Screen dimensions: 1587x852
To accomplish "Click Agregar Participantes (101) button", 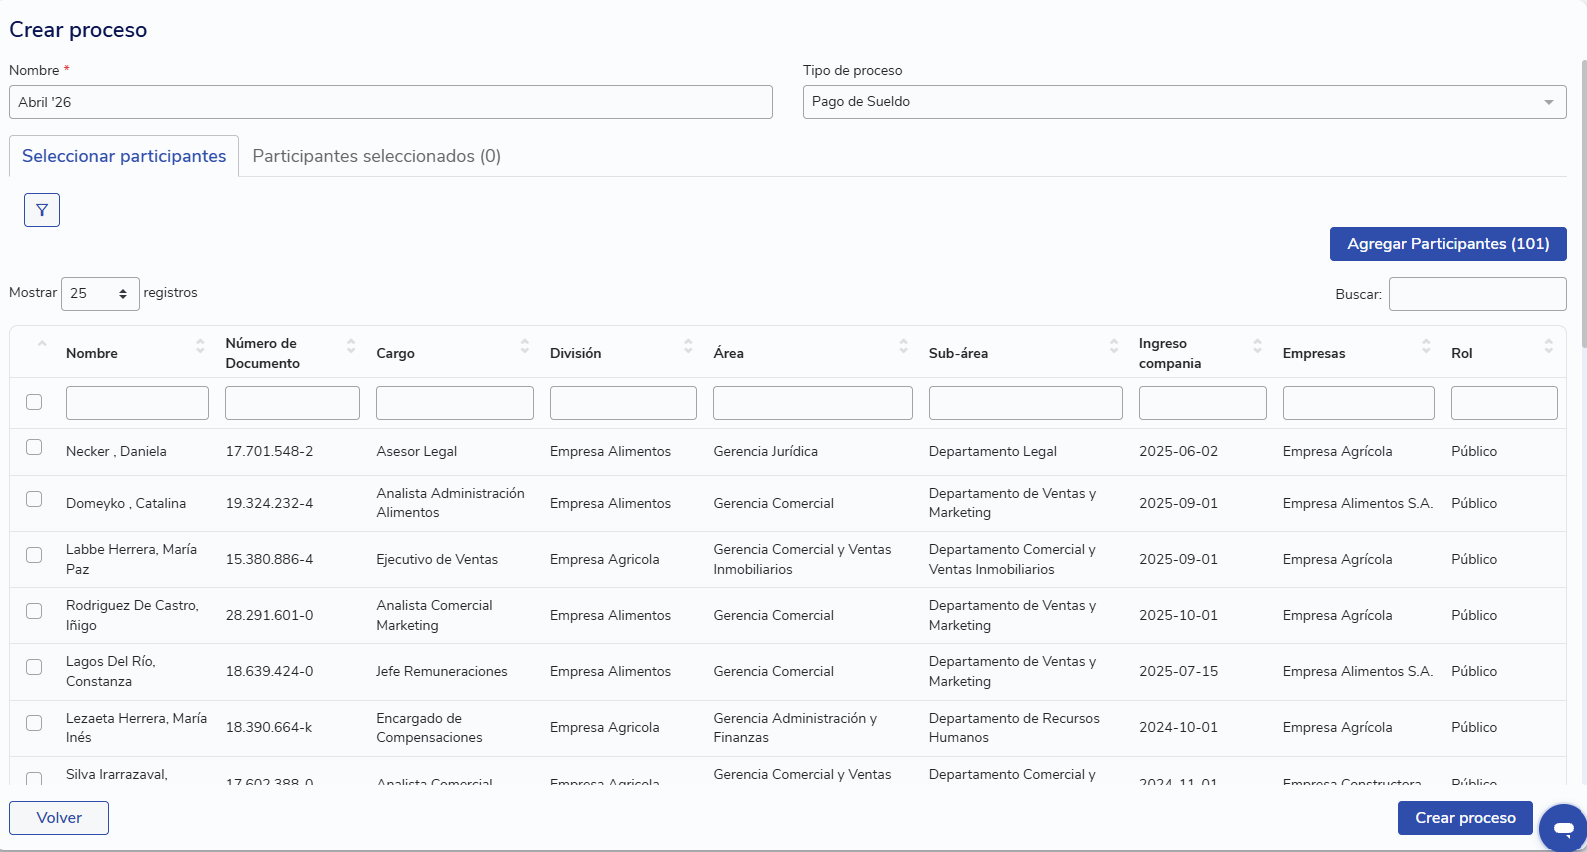I will coord(1448,244).
